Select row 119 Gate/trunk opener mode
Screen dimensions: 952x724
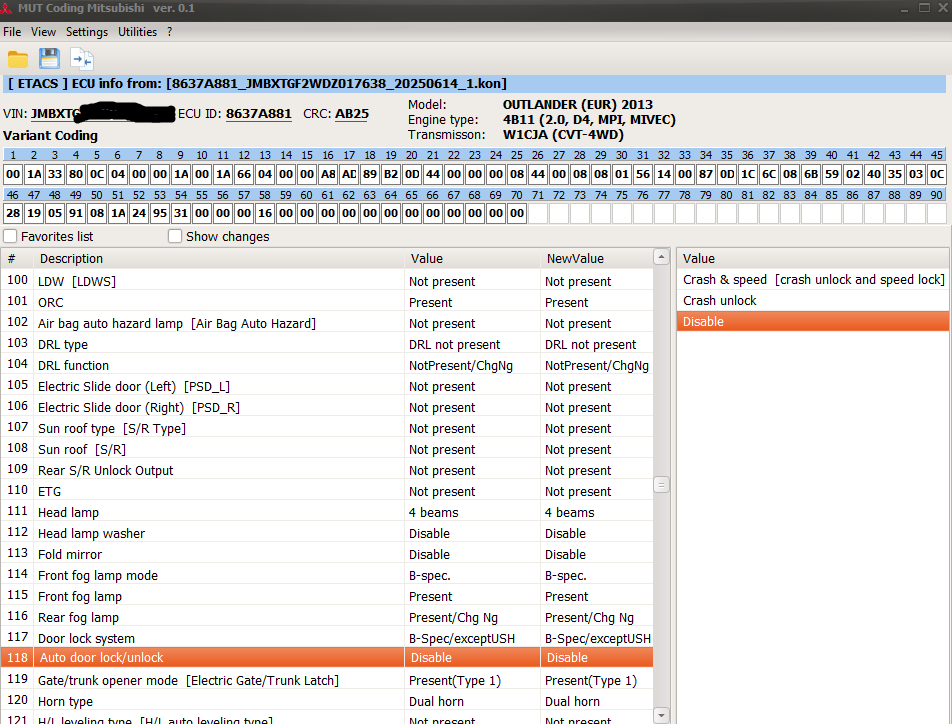pos(327,680)
